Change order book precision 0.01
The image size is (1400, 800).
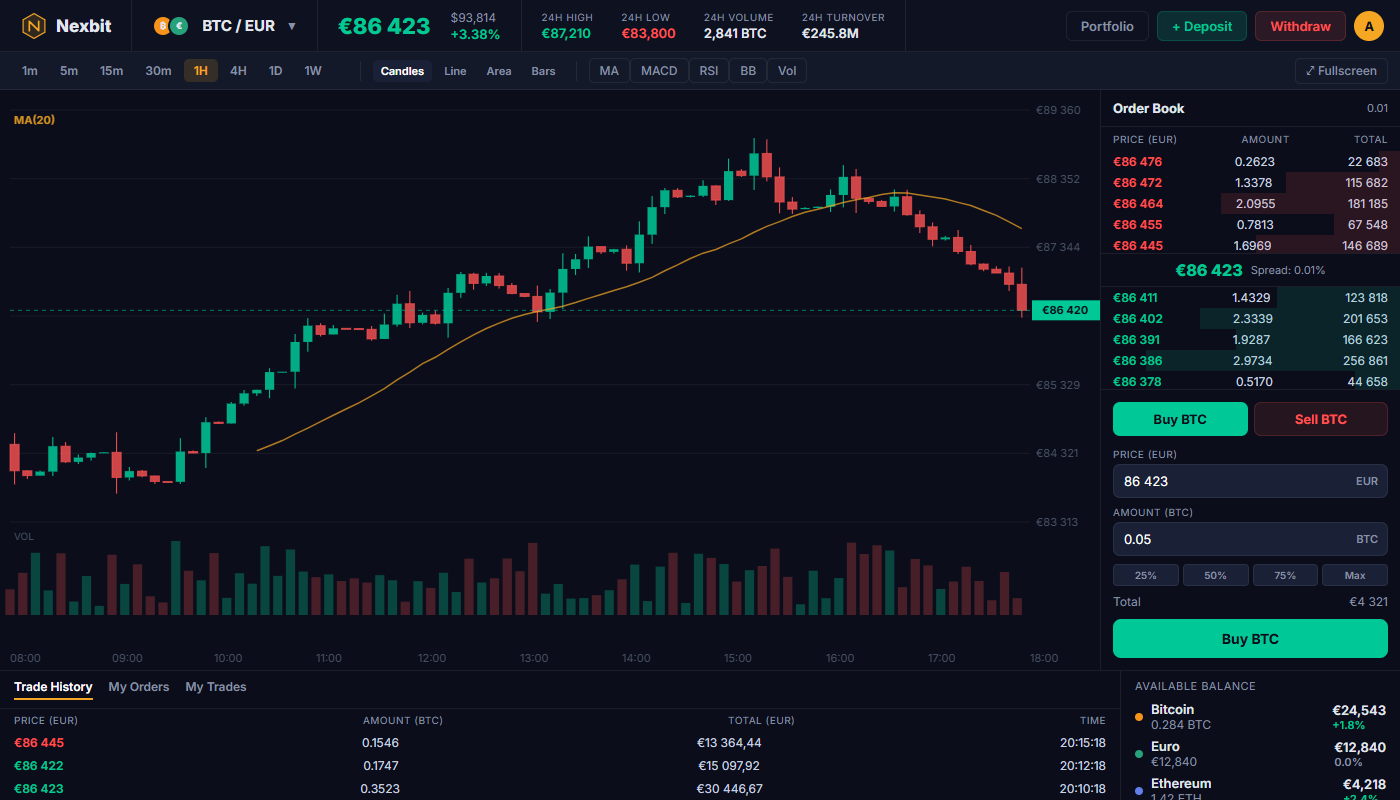tap(1377, 108)
